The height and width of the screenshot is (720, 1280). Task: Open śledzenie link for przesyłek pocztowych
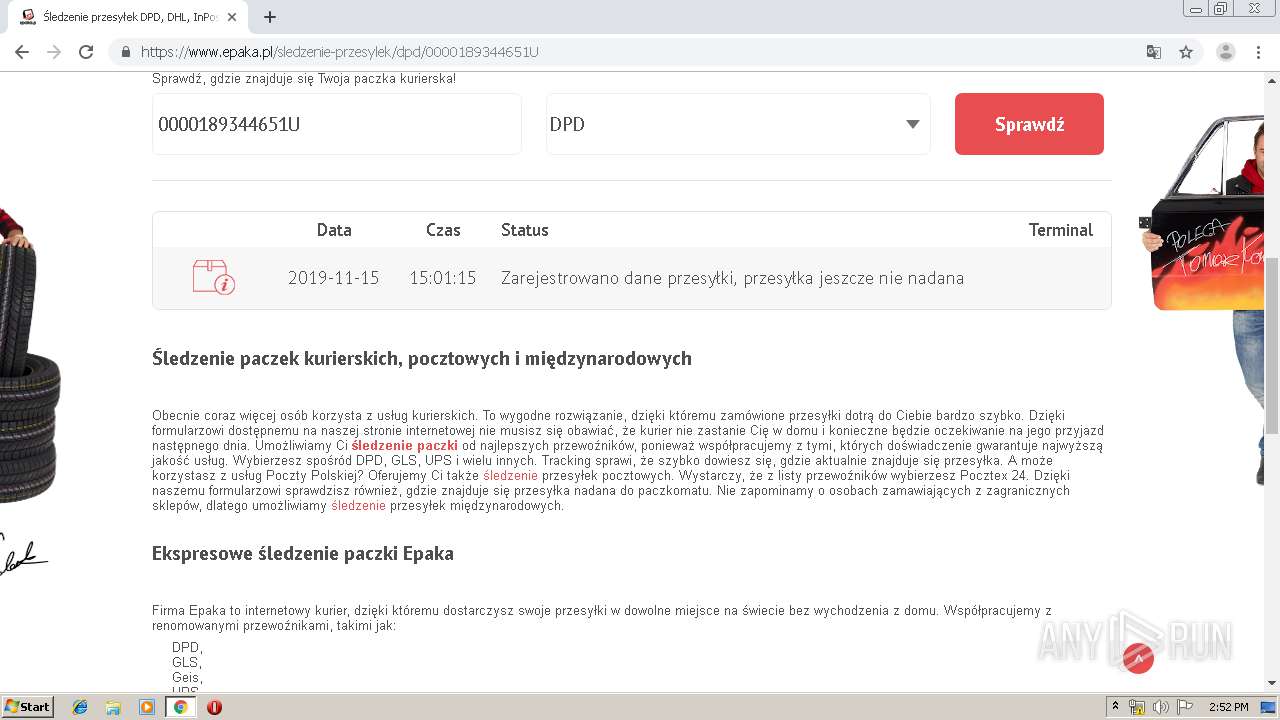[510, 475]
